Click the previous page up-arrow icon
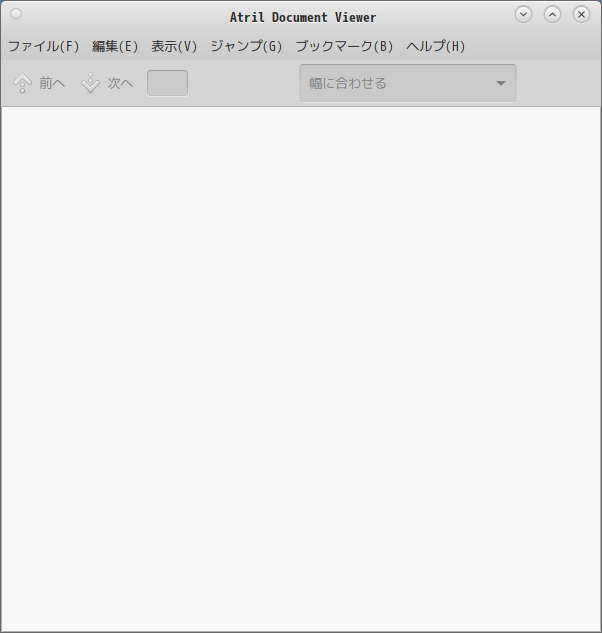The image size is (602, 633). click(x=23, y=83)
